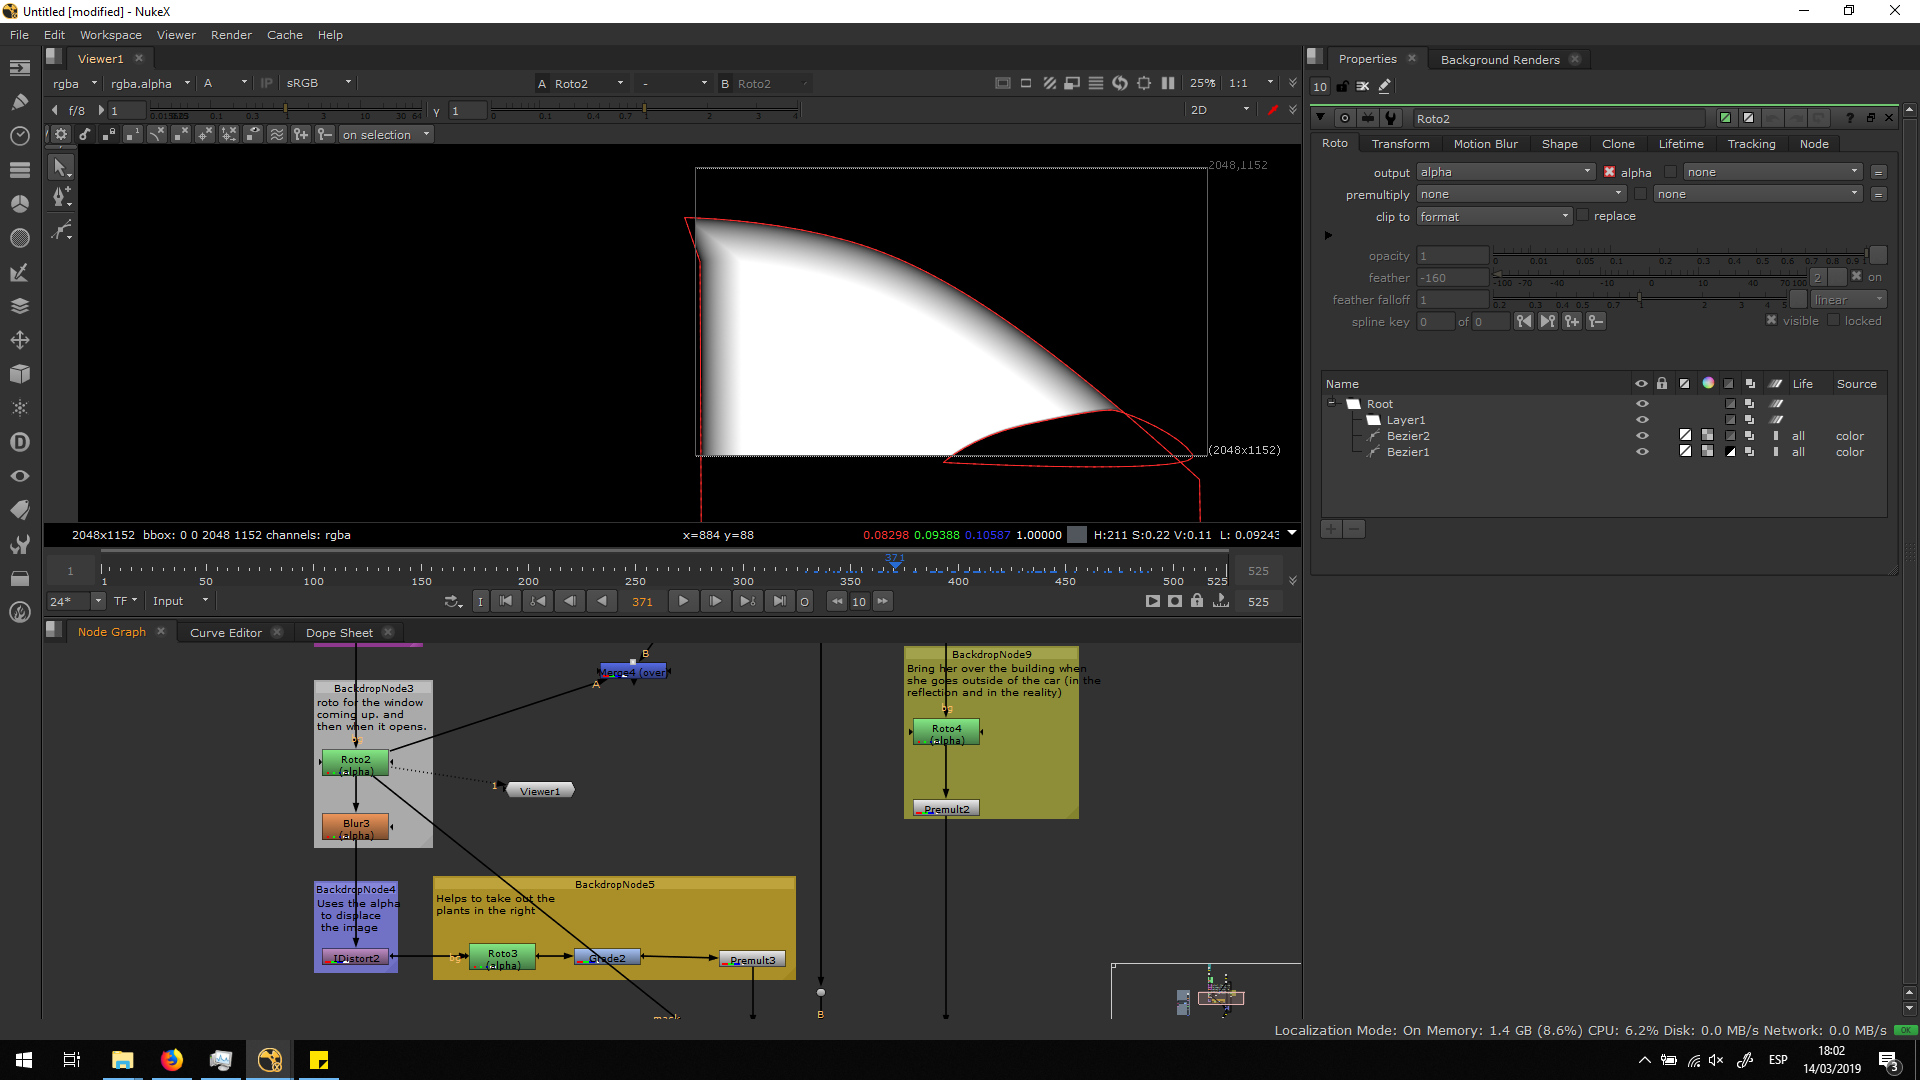Switch to the Motion Blur tab

[x=1485, y=144]
